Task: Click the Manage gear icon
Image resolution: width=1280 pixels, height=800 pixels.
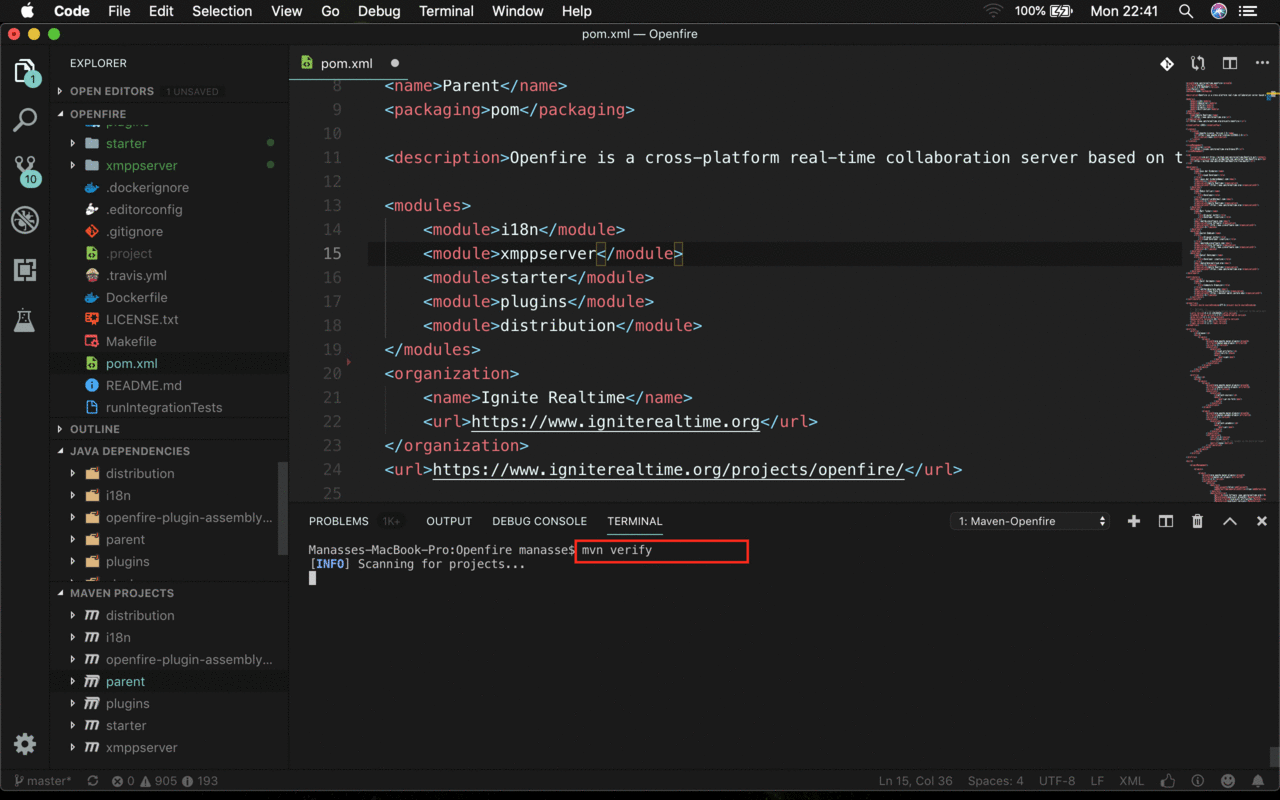Action: (25, 744)
